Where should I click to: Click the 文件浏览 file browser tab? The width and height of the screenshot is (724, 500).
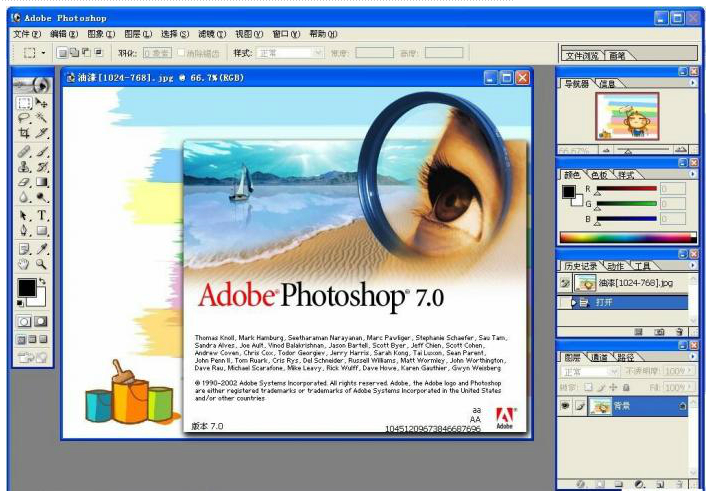(x=583, y=56)
